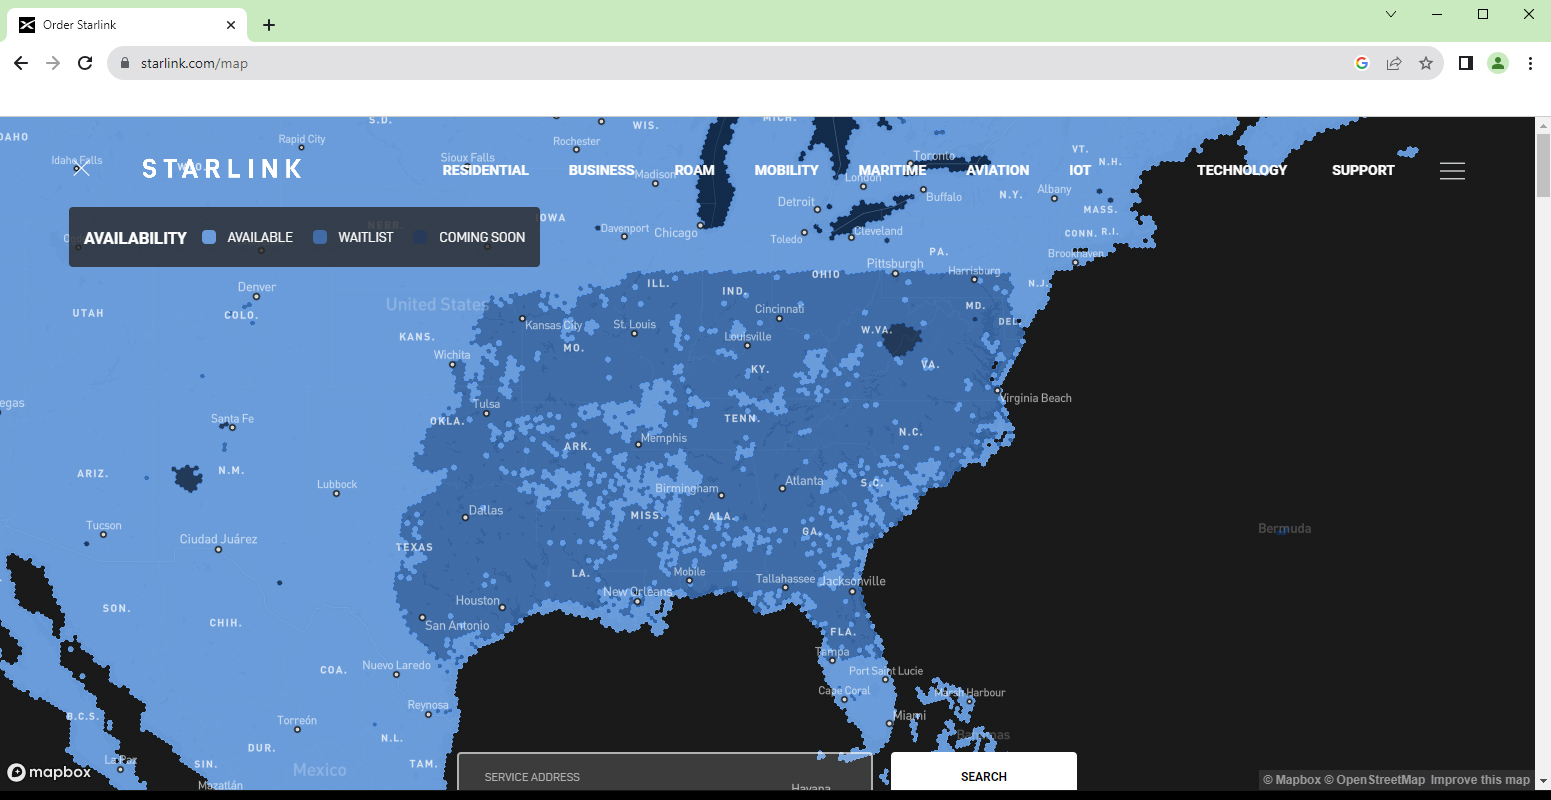Navigate to the IOT page

click(1080, 170)
